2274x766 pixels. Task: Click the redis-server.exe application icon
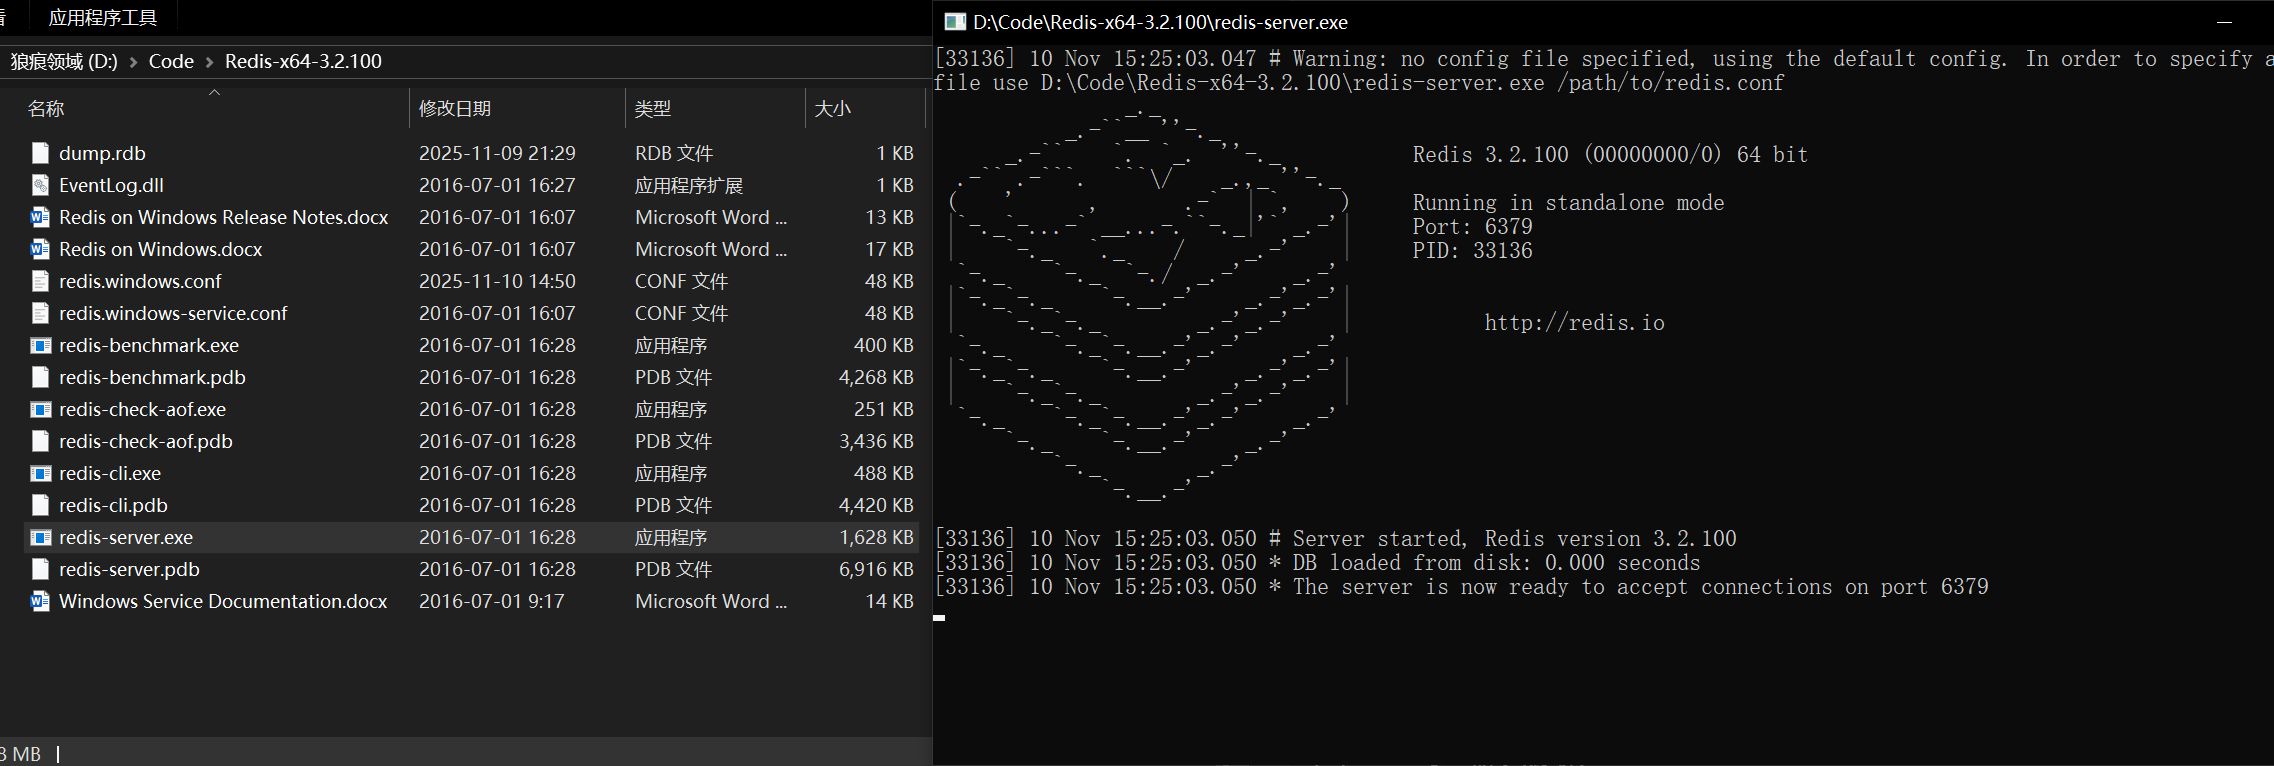click(x=40, y=537)
